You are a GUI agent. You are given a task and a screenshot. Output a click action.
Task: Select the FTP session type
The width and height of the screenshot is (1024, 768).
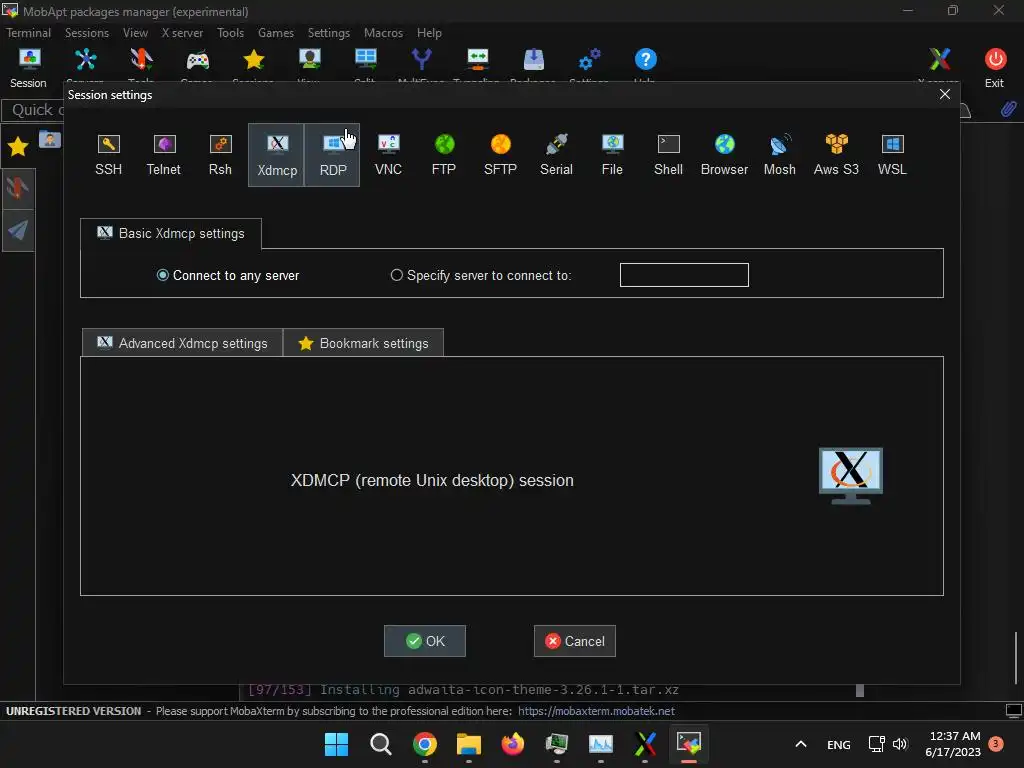(x=444, y=155)
